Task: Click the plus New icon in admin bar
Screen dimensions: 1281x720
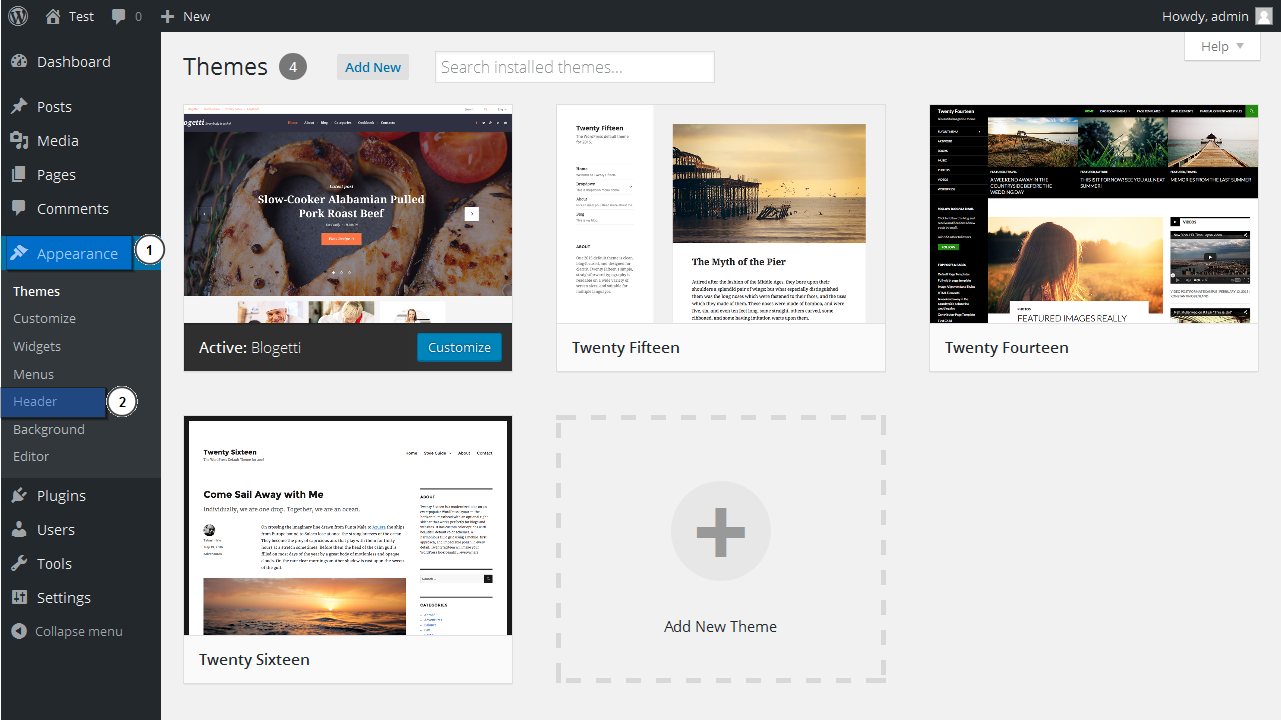Action: point(168,16)
